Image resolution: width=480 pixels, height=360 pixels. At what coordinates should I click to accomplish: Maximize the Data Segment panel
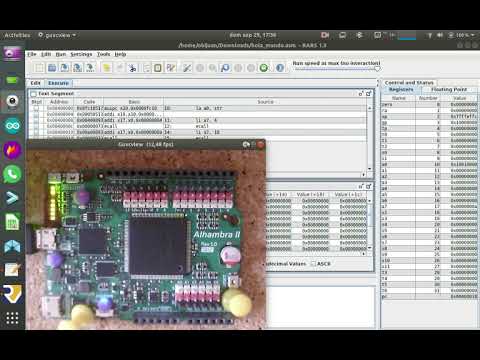click(369, 186)
